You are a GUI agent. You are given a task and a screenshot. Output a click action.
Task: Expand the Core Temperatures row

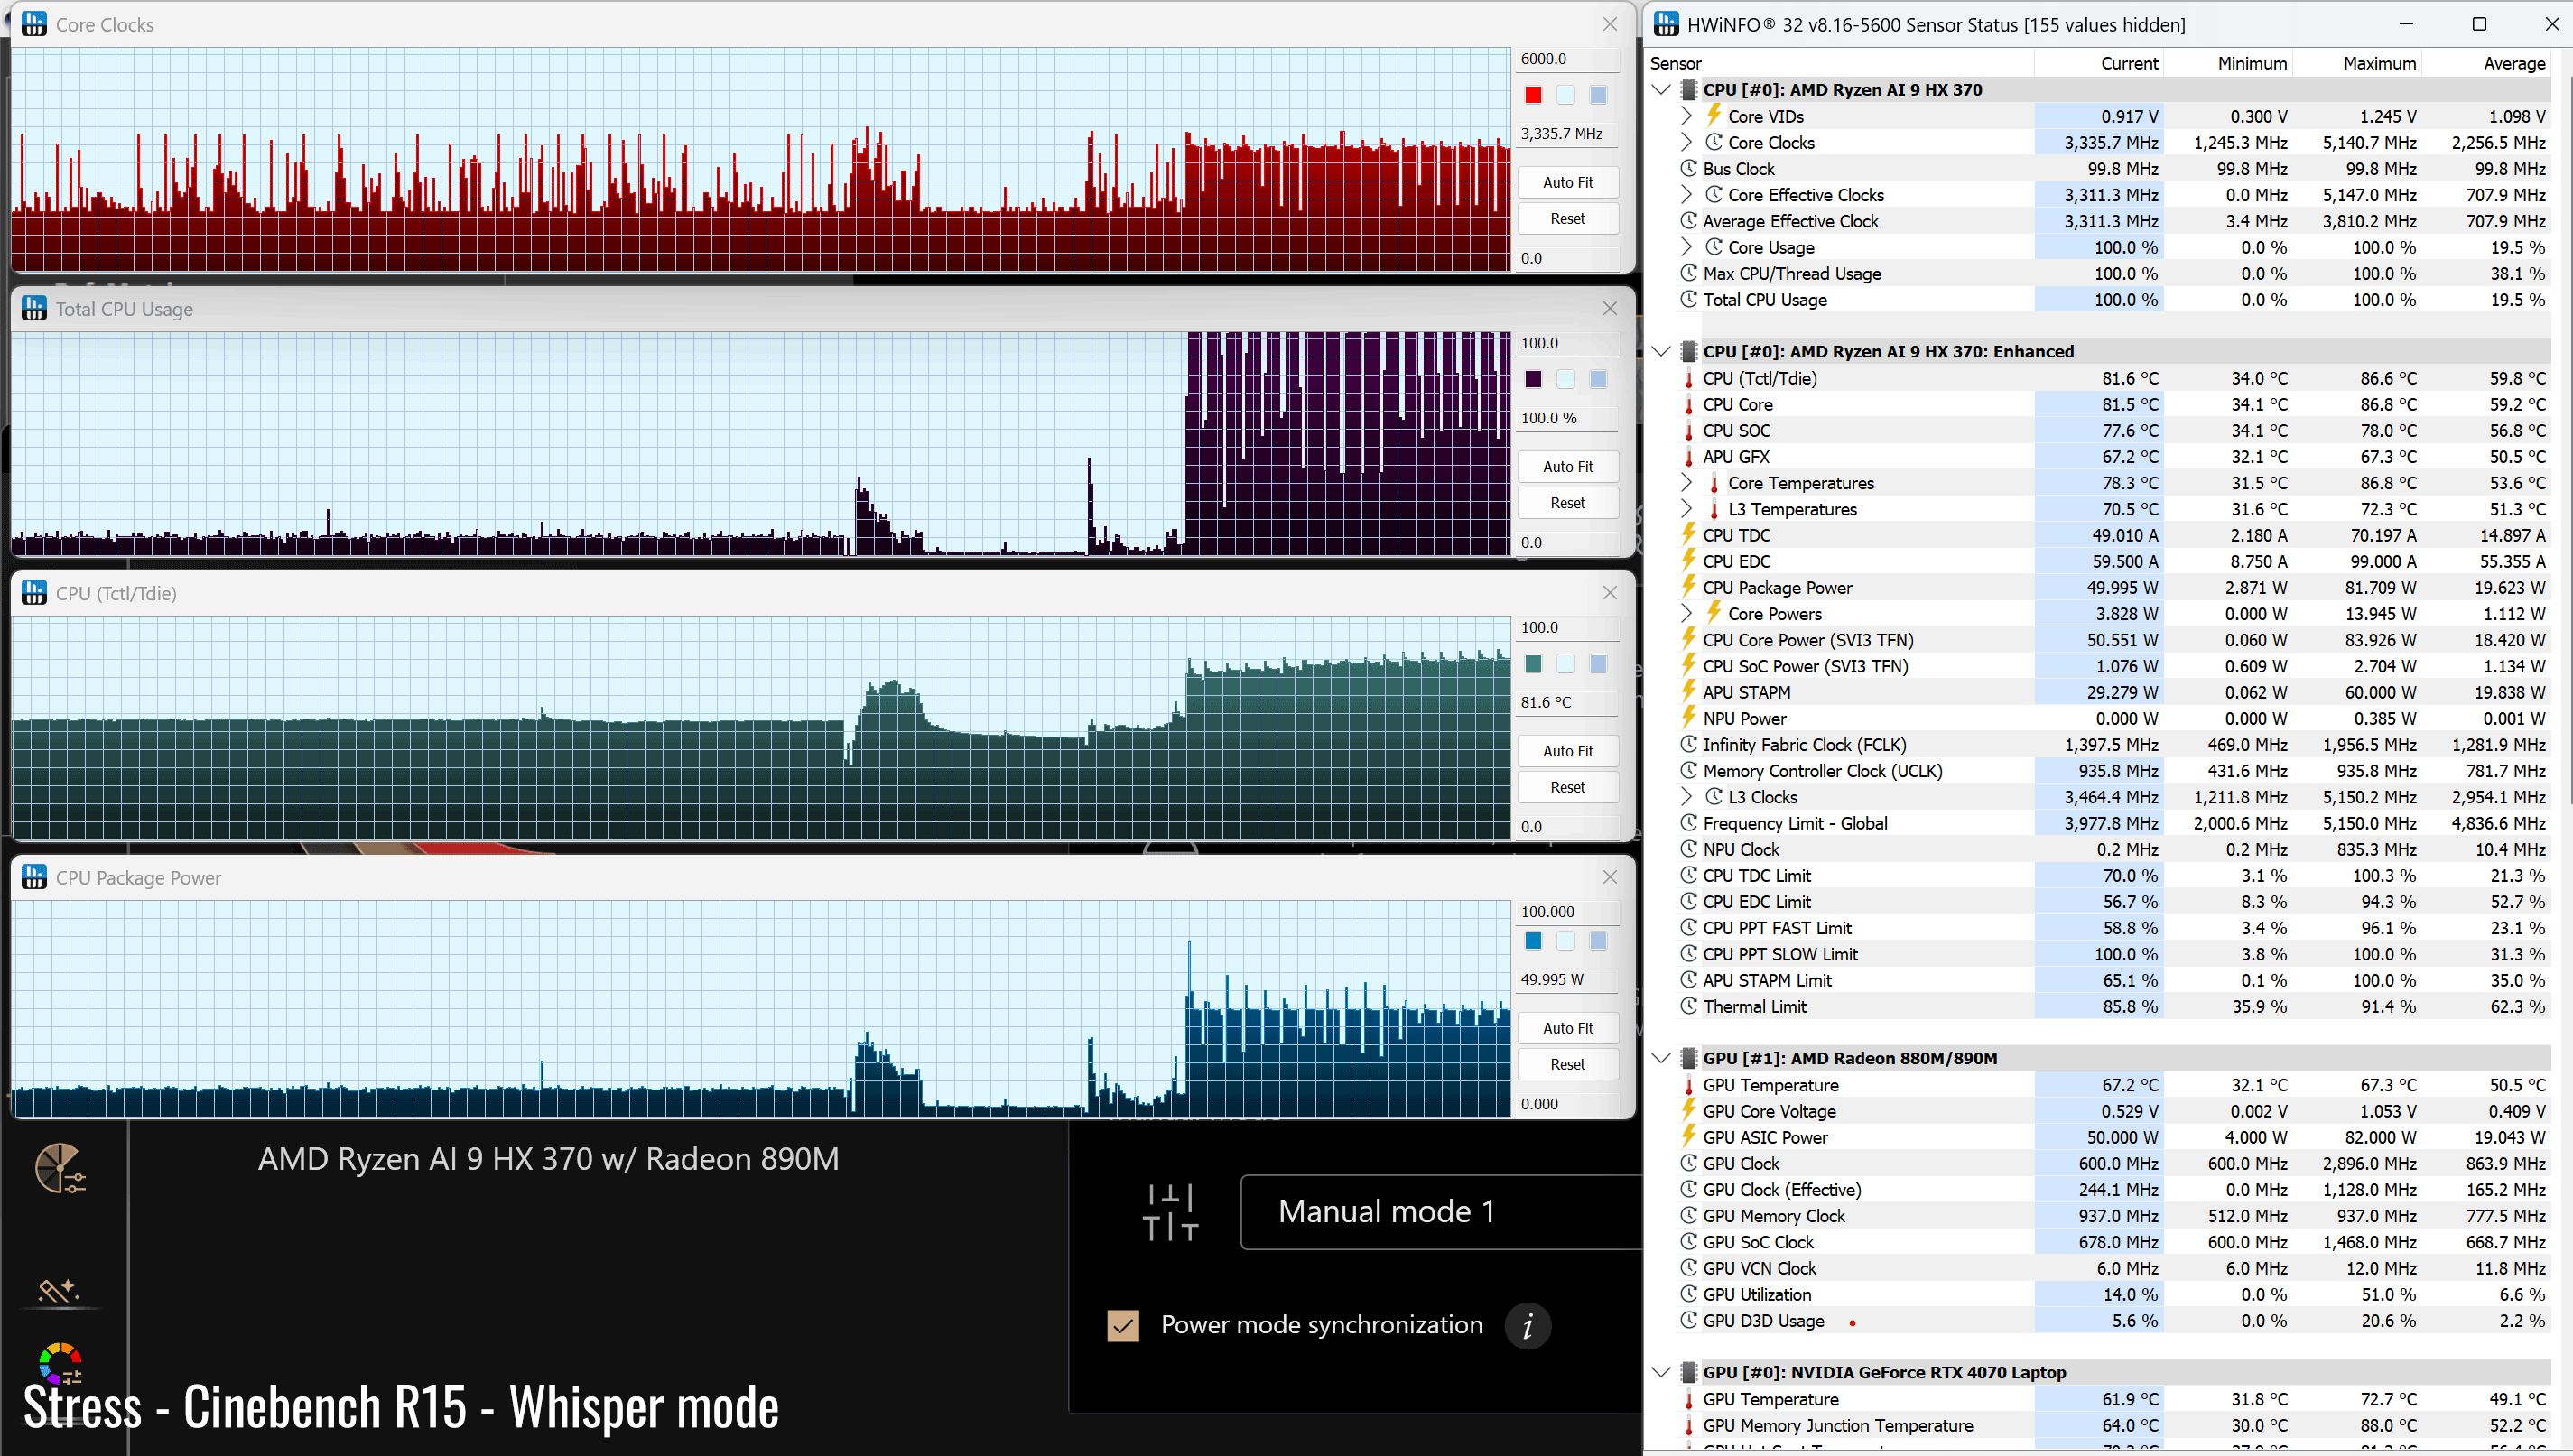pos(1686,482)
